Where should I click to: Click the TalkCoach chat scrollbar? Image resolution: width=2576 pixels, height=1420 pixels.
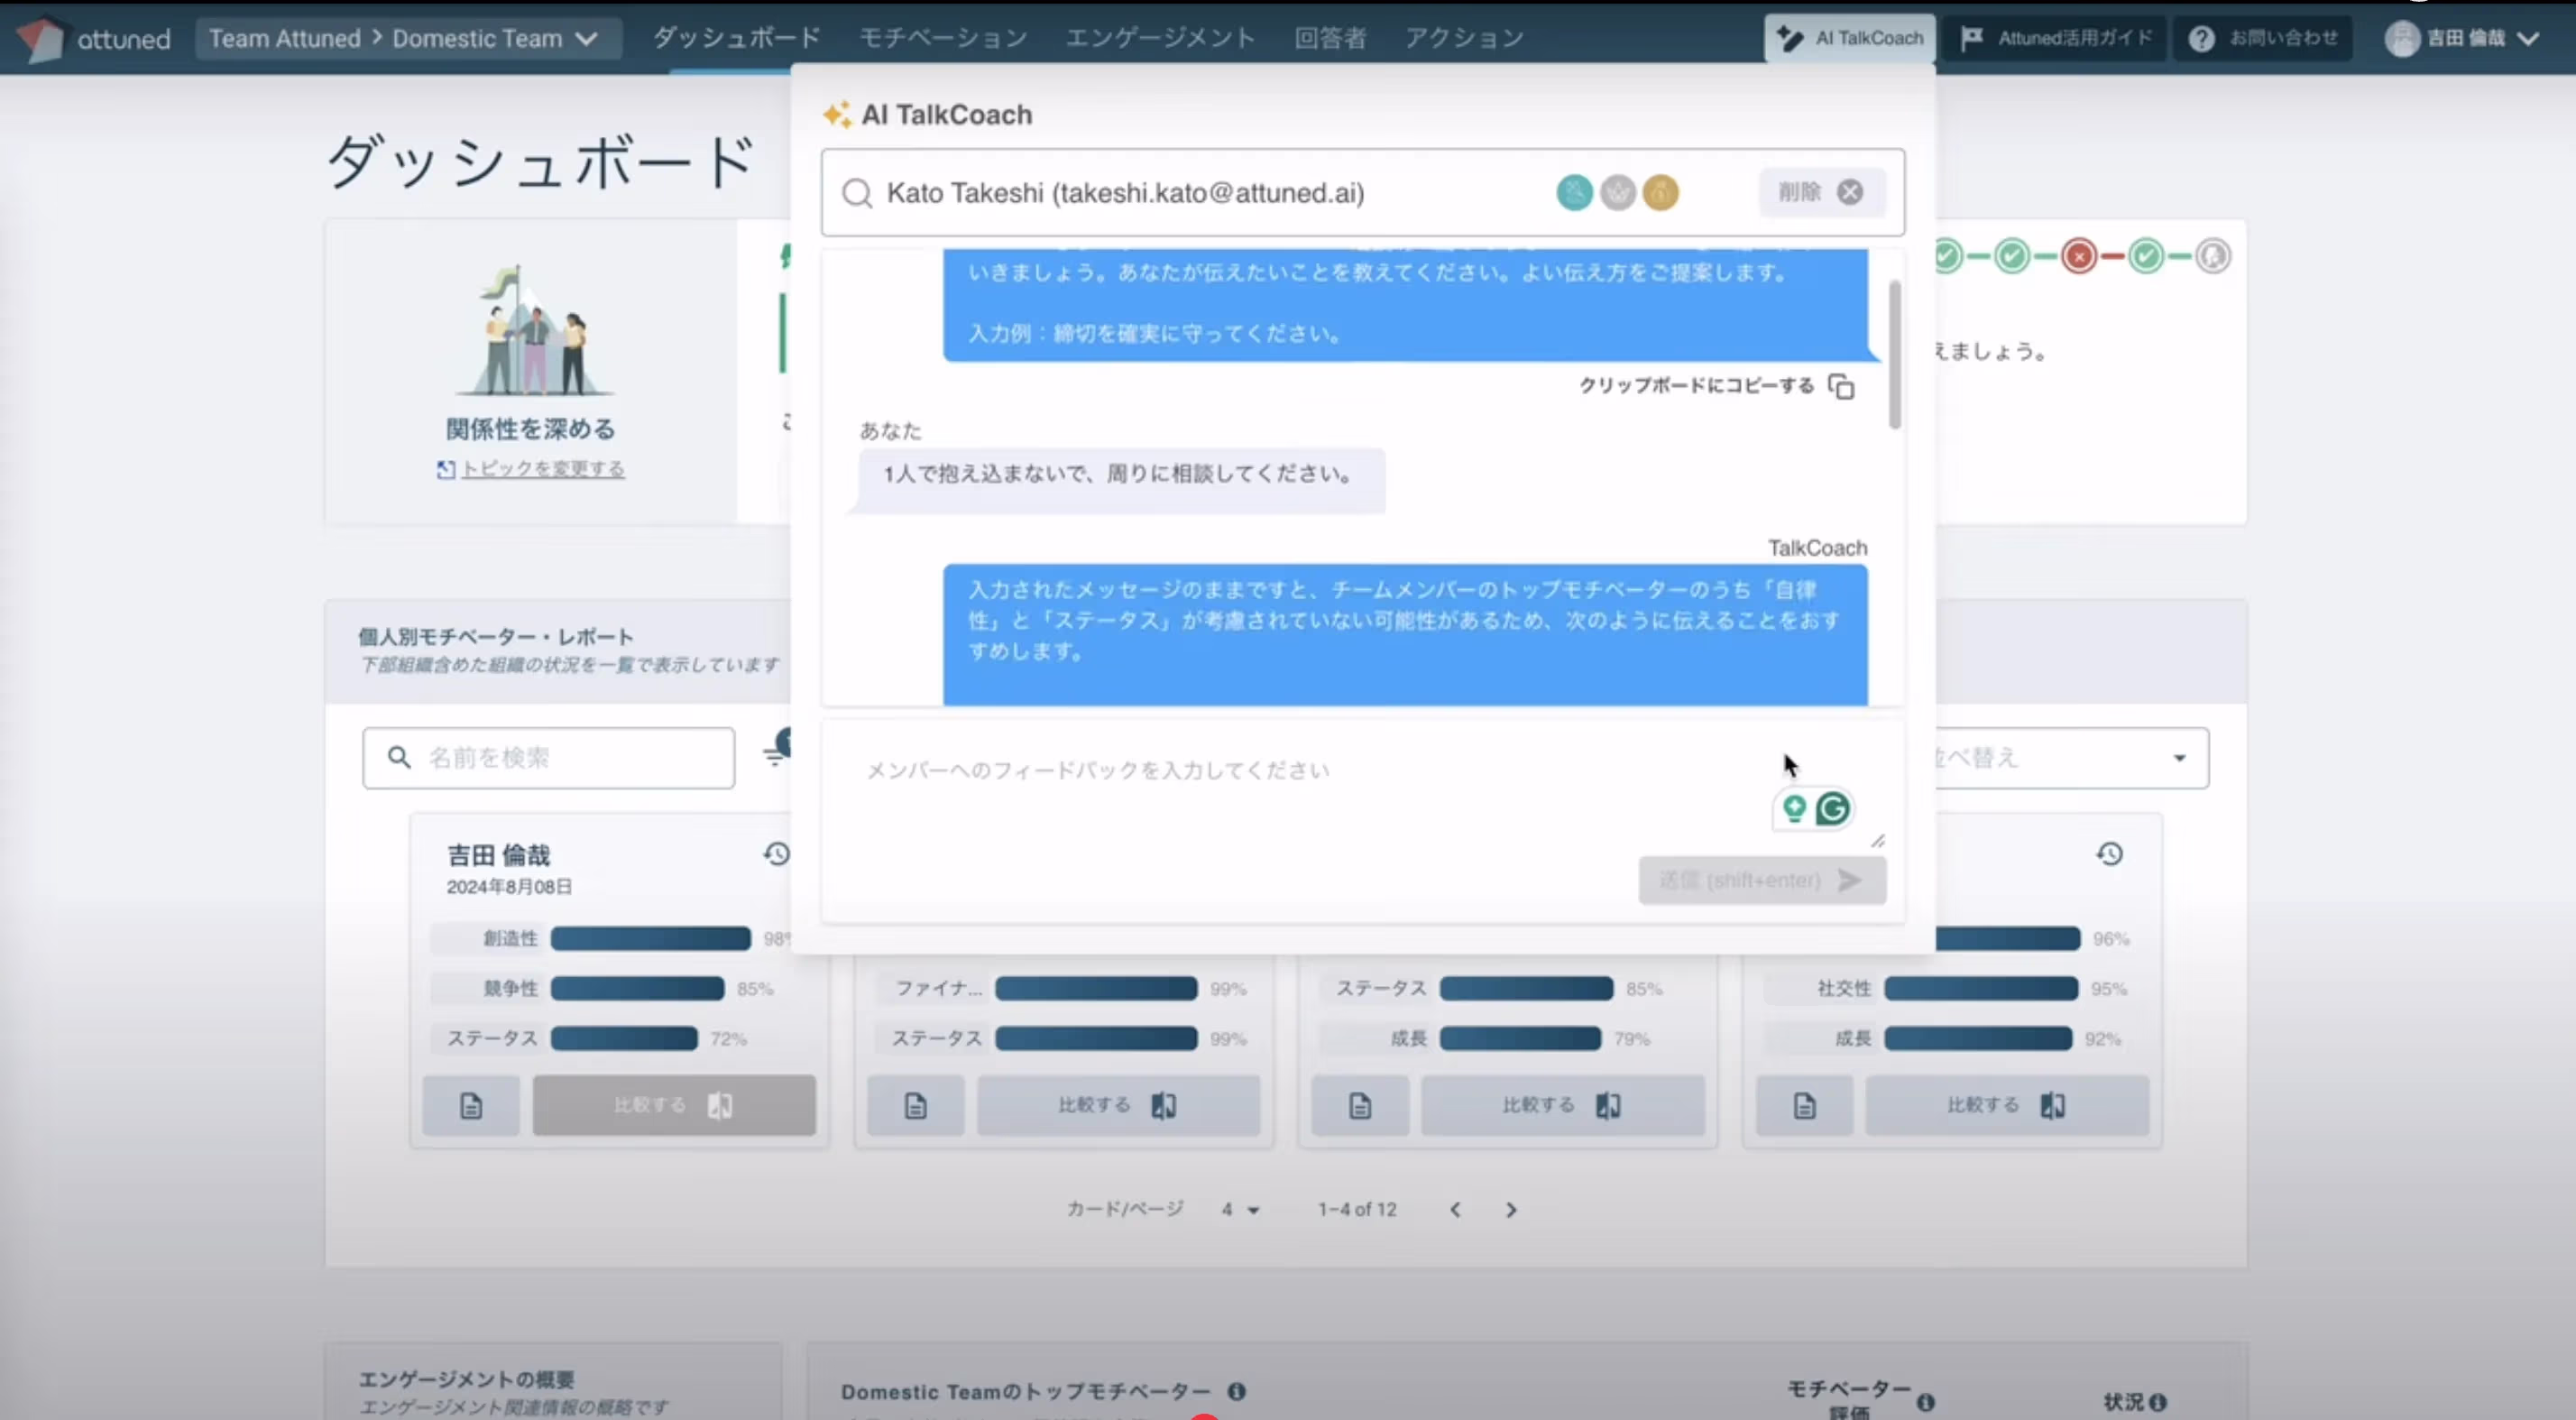tap(1894, 355)
